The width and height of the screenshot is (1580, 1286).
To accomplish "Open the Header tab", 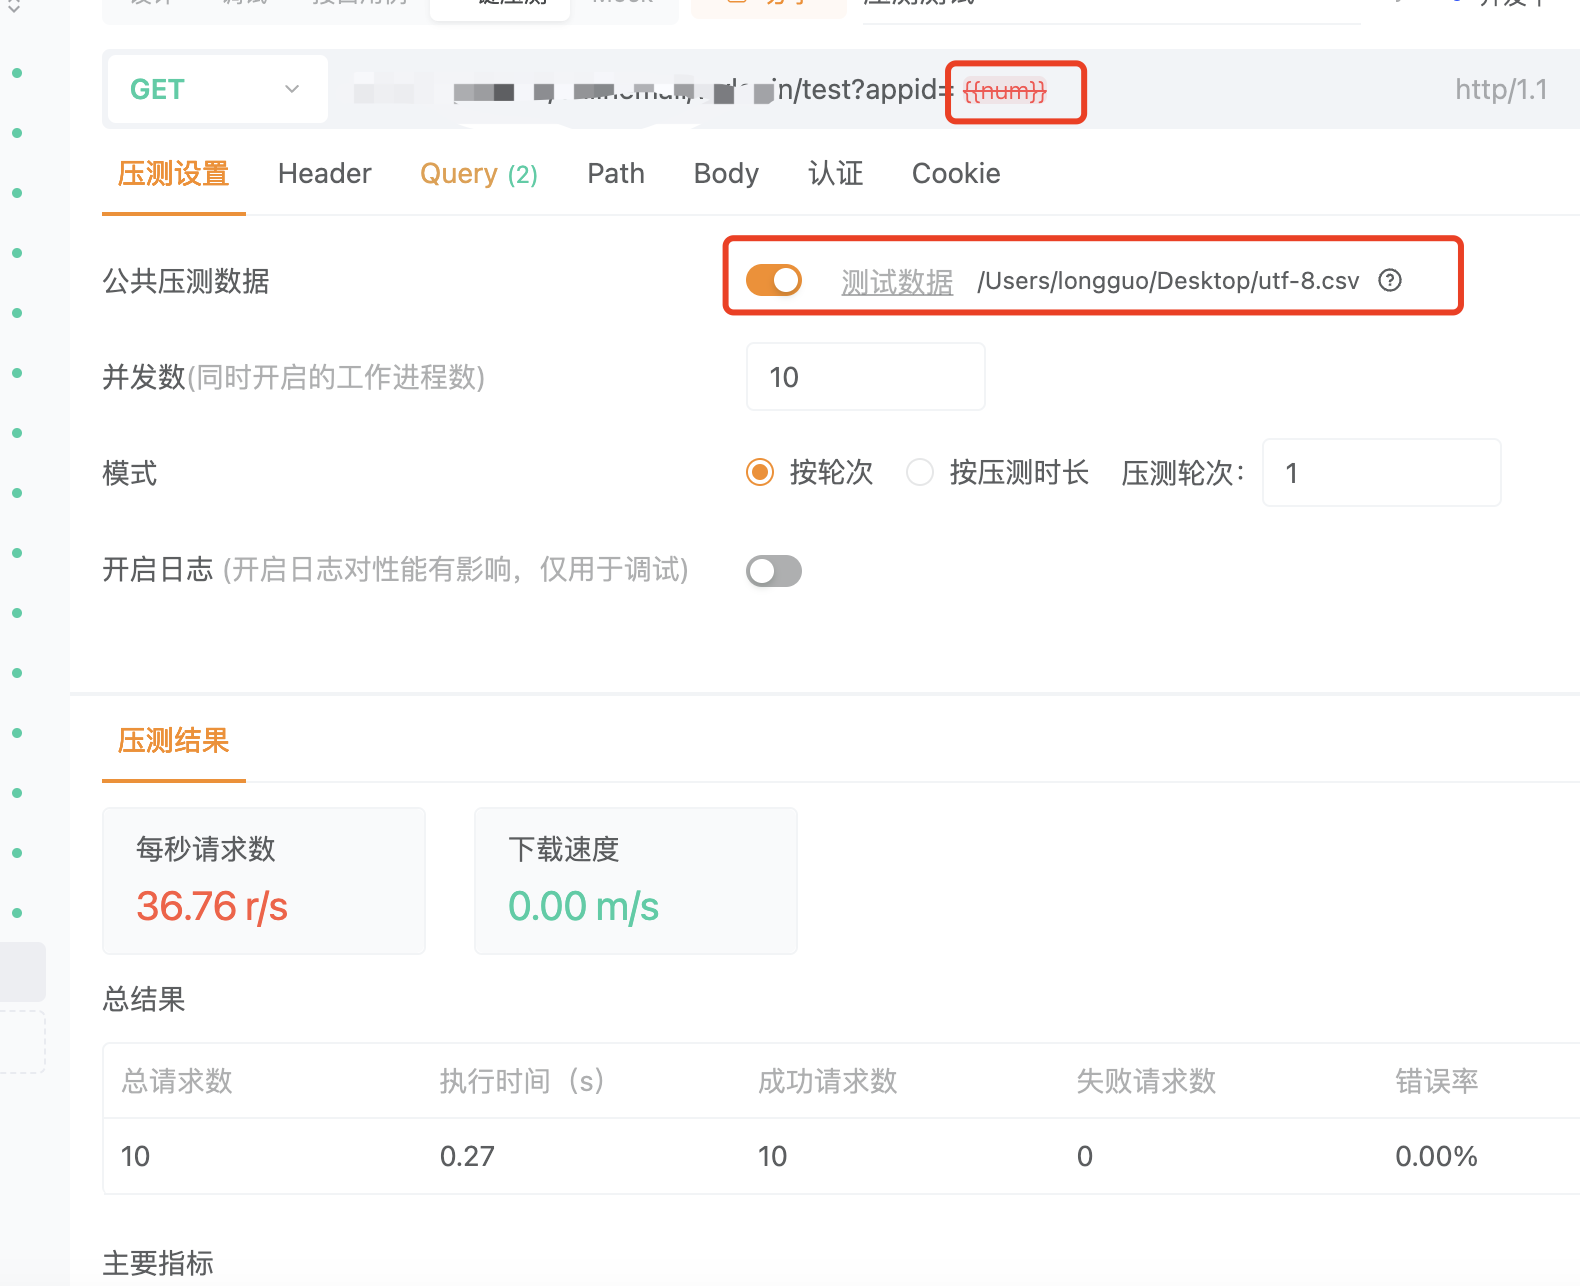I will tap(325, 174).
